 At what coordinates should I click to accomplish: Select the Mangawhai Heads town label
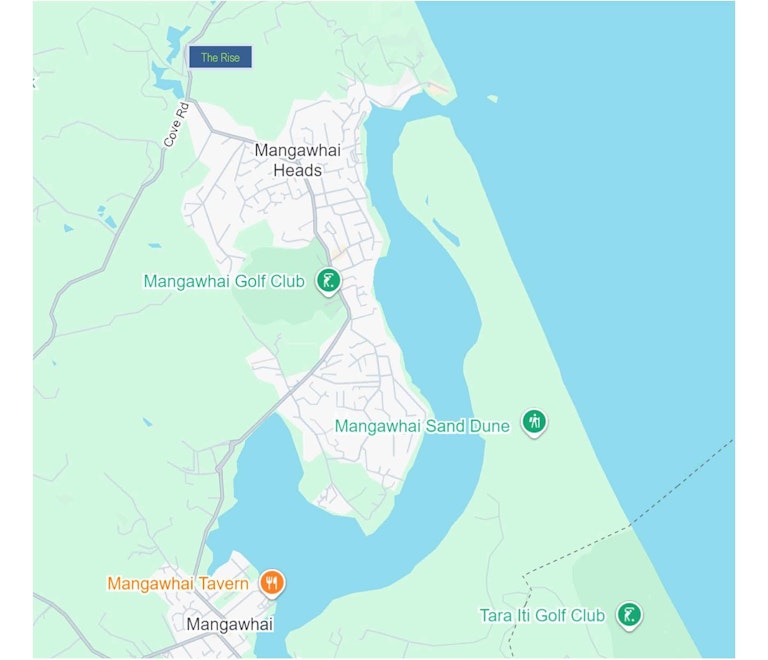tap(297, 160)
